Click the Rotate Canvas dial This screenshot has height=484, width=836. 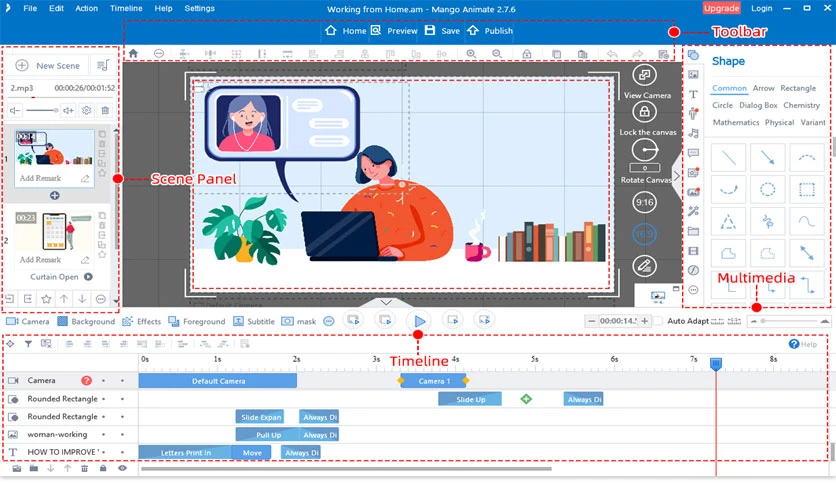645,150
